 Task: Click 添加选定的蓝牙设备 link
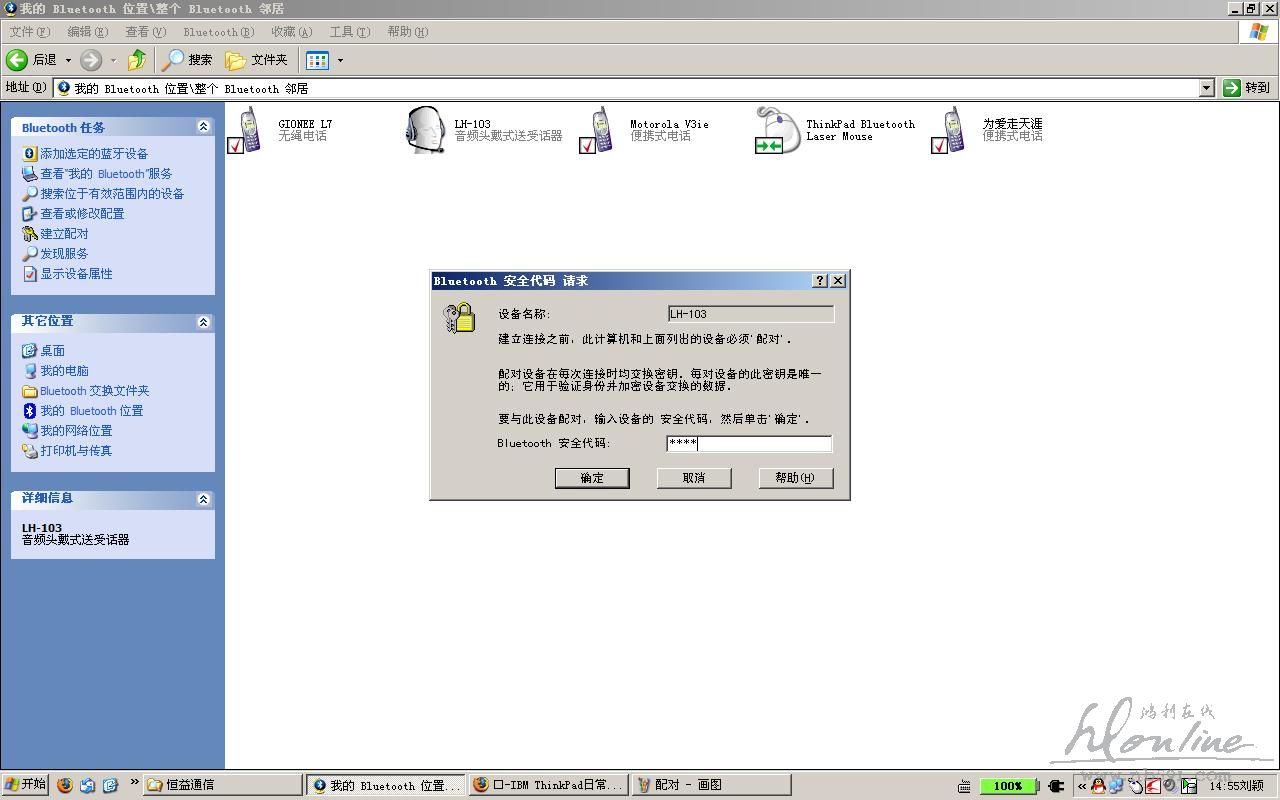94,154
